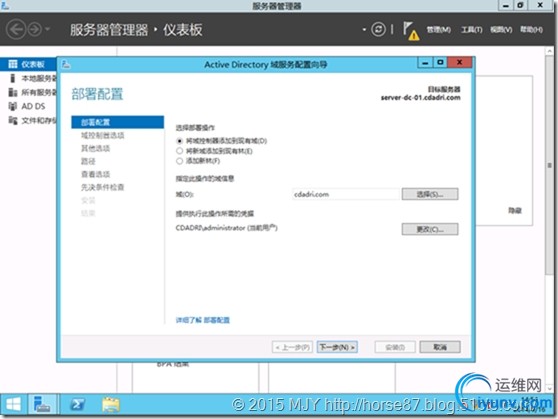Click the local server icon in the sidebar
Image resolution: width=558 pixels, height=419 pixels.
[x=13, y=78]
